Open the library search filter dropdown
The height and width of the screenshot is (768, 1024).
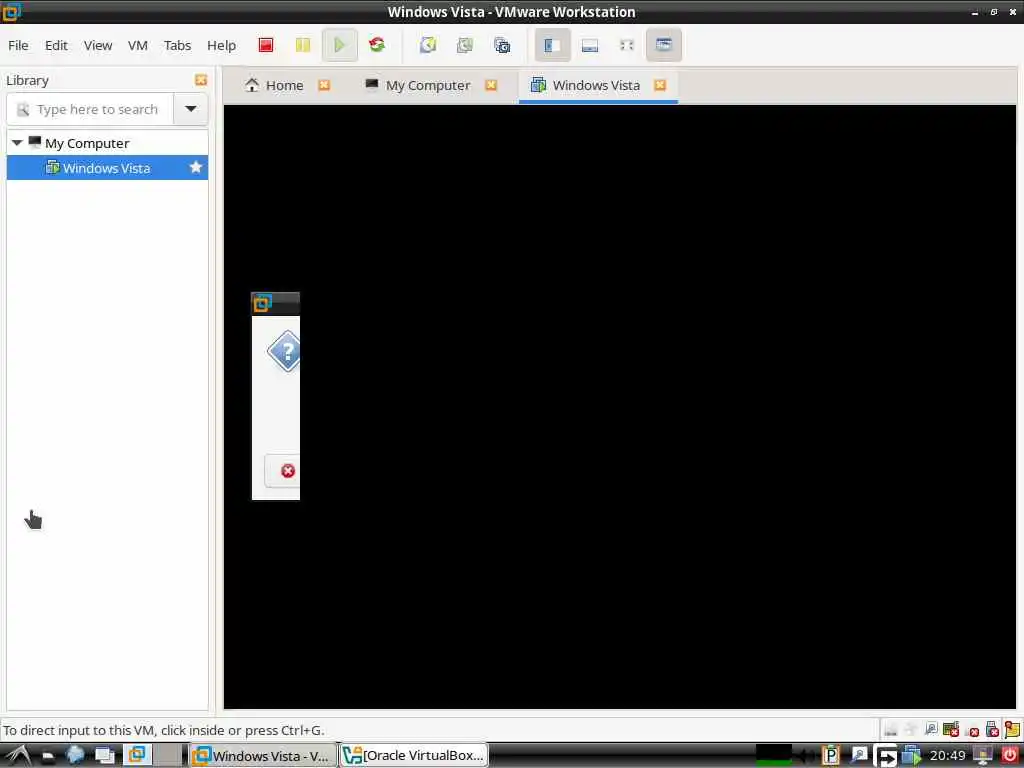191,109
